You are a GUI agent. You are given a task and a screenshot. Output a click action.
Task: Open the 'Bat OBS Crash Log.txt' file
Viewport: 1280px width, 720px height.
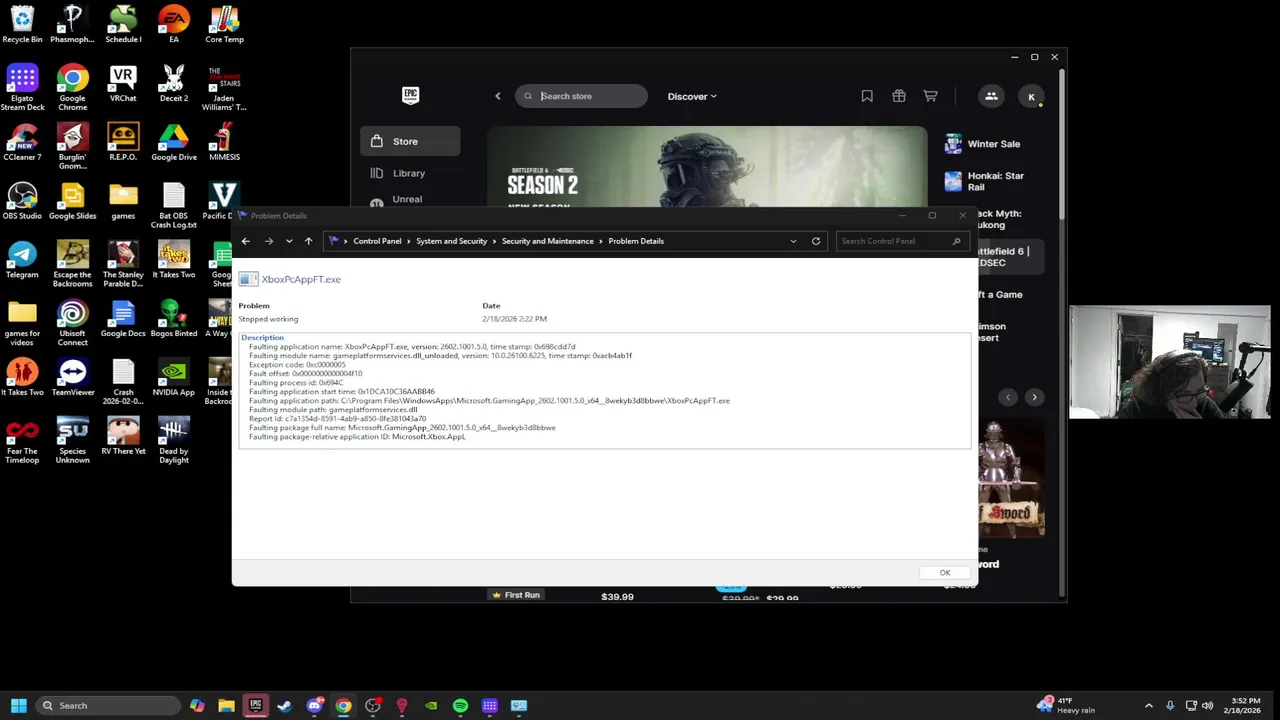tap(173, 205)
